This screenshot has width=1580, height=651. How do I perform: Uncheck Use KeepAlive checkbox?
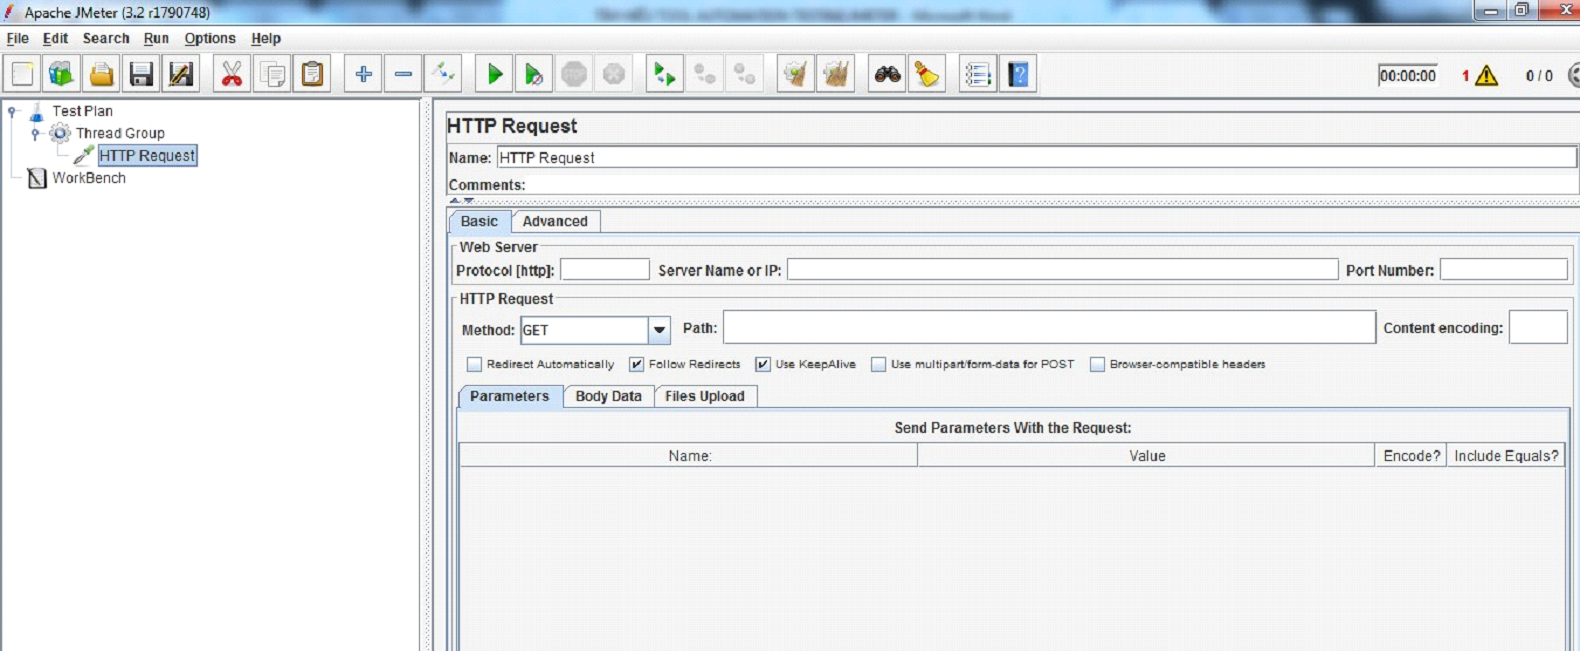pyautogui.click(x=763, y=365)
